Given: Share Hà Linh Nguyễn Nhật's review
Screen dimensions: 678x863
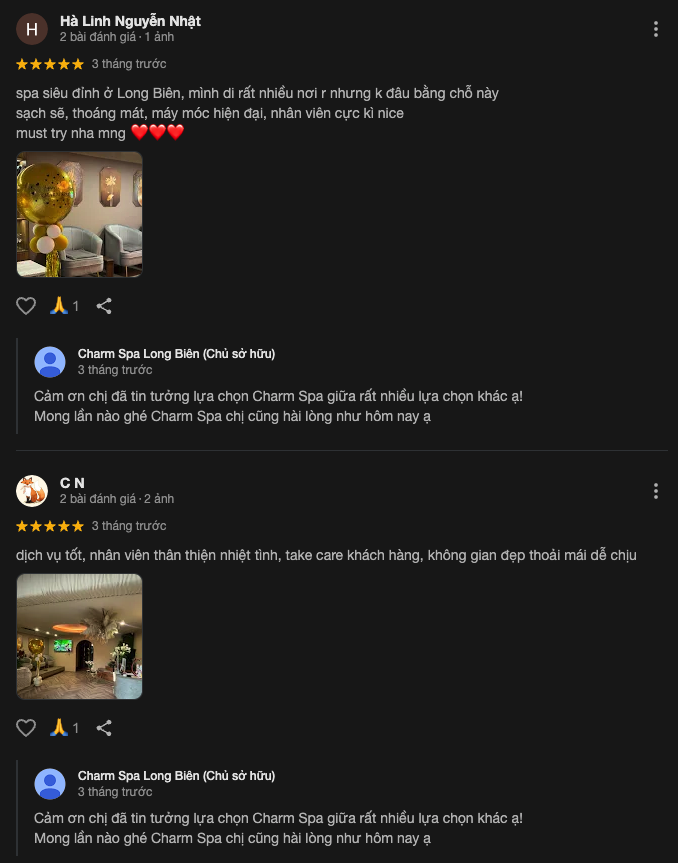Looking at the screenshot, I should pos(104,306).
